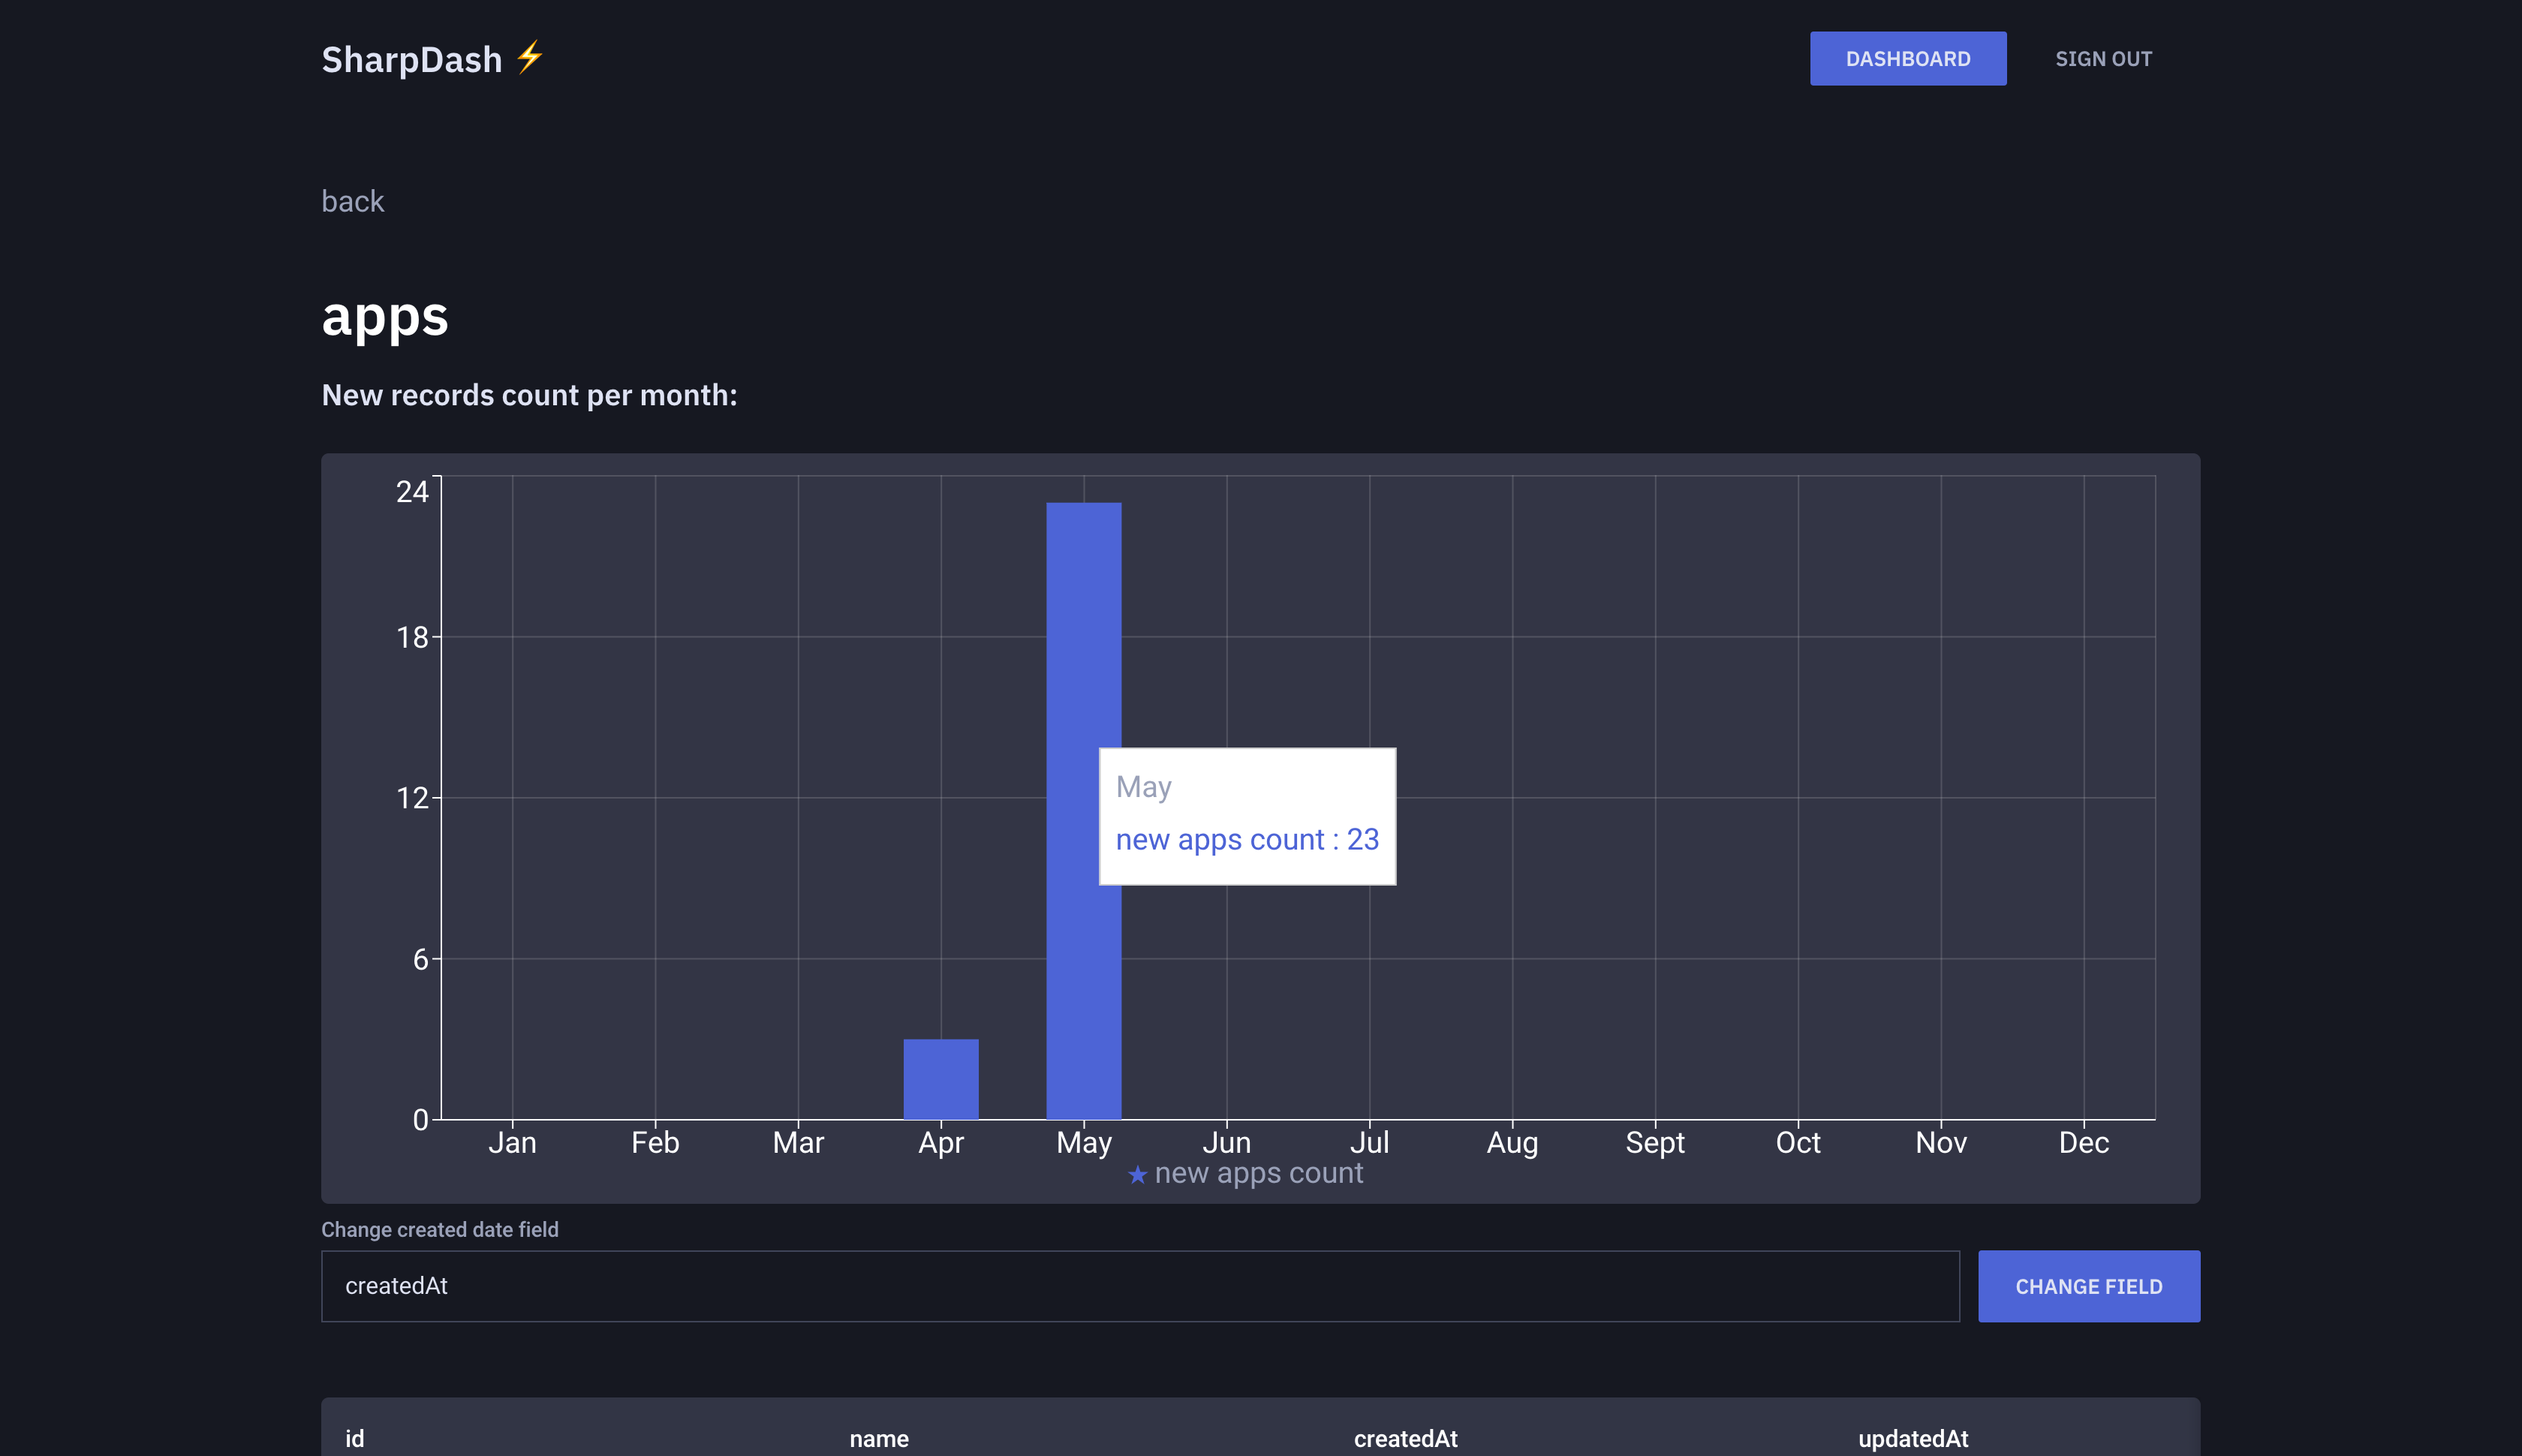The height and width of the screenshot is (1456, 2522).
Task: Click the Jun label on x-axis
Action: click(x=1226, y=1142)
